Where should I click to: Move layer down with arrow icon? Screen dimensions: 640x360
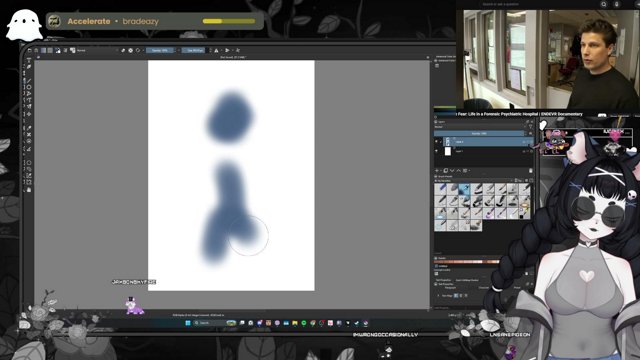coord(452,171)
